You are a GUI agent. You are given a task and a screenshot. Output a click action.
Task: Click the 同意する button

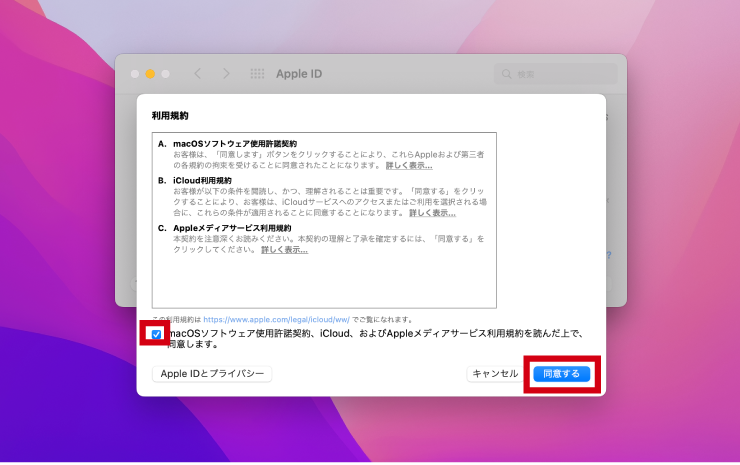[562, 374]
